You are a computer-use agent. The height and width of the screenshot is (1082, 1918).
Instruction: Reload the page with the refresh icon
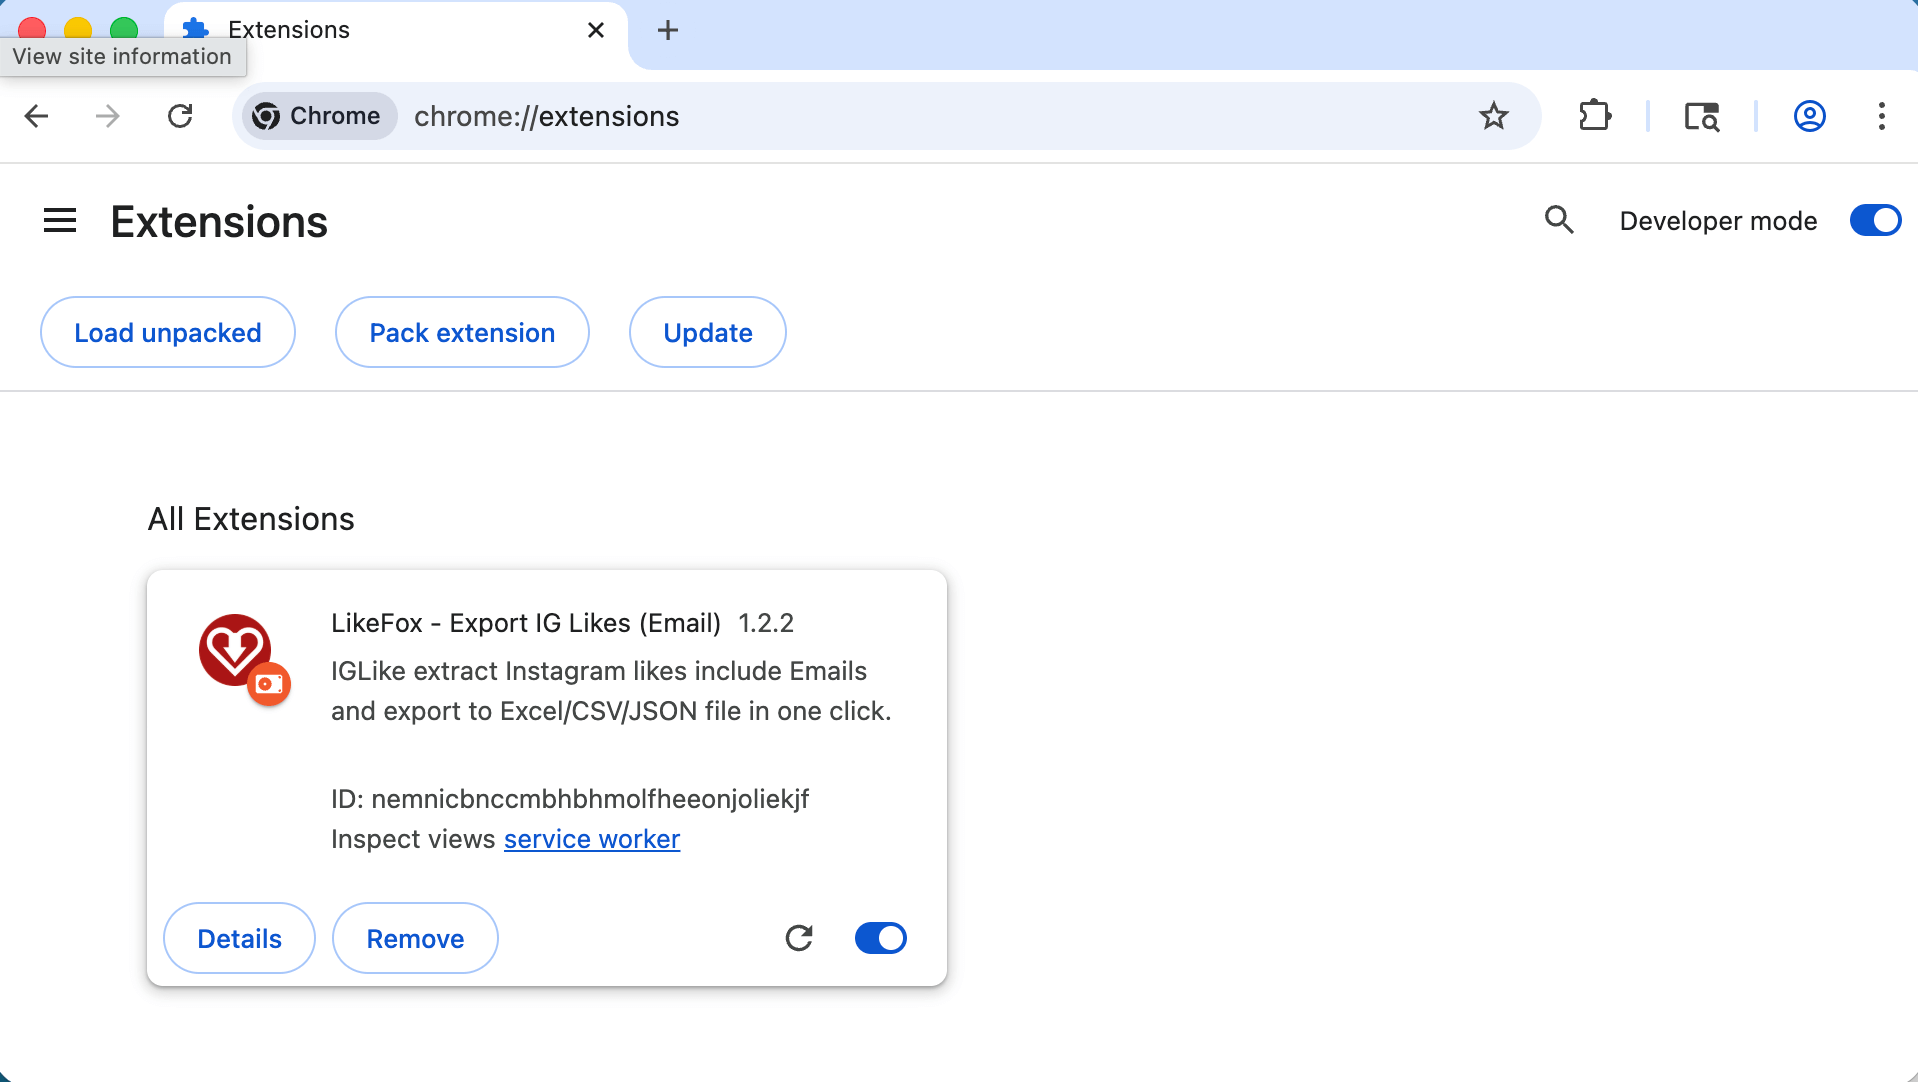pyautogui.click(x=181, y=116)
